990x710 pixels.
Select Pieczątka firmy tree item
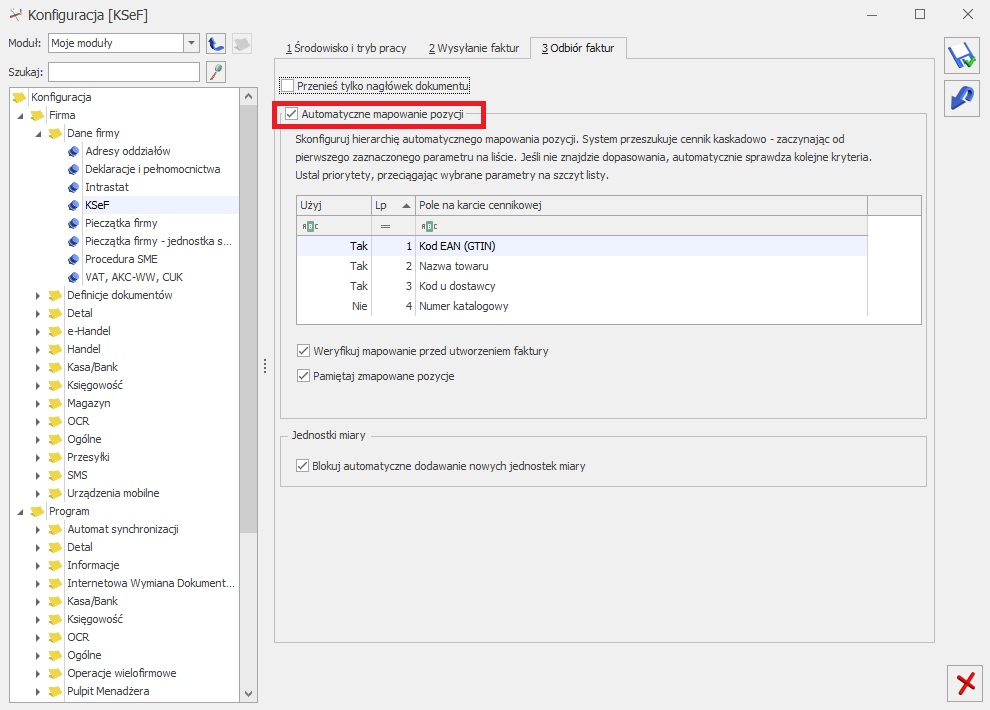[x=121, y=223]
